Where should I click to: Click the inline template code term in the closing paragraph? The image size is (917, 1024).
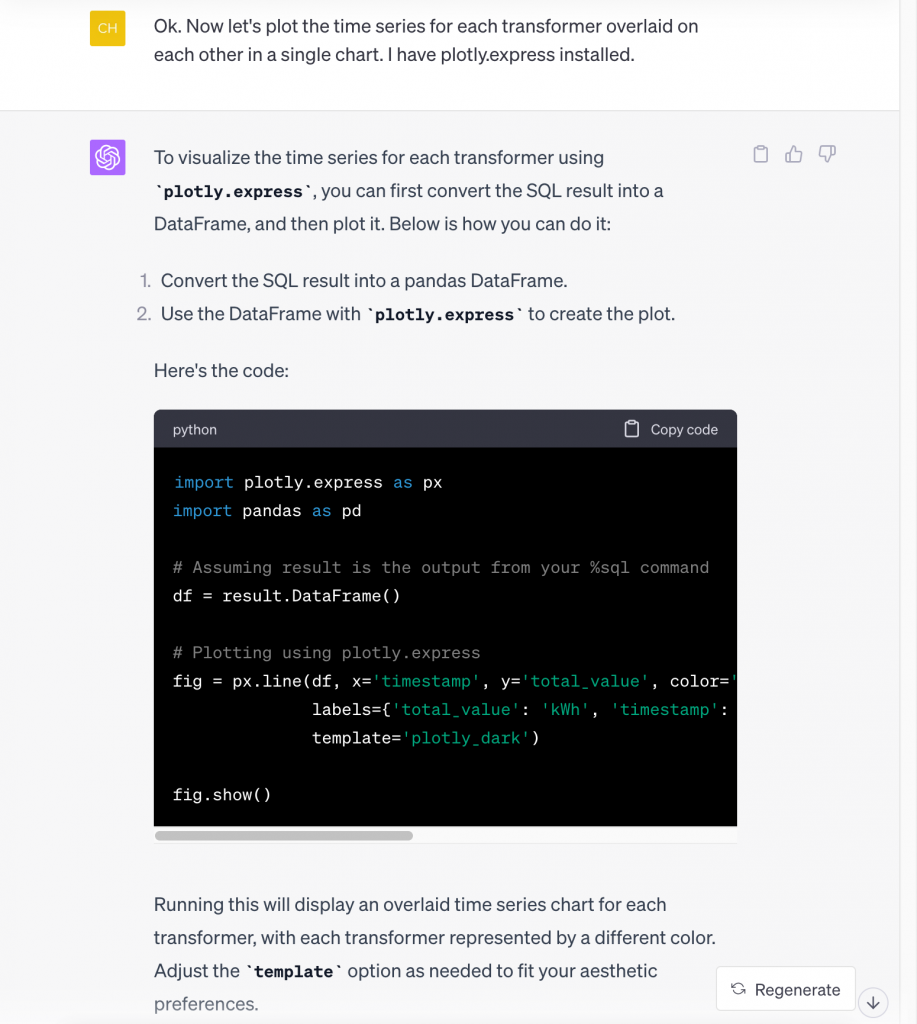coord(294,971)
